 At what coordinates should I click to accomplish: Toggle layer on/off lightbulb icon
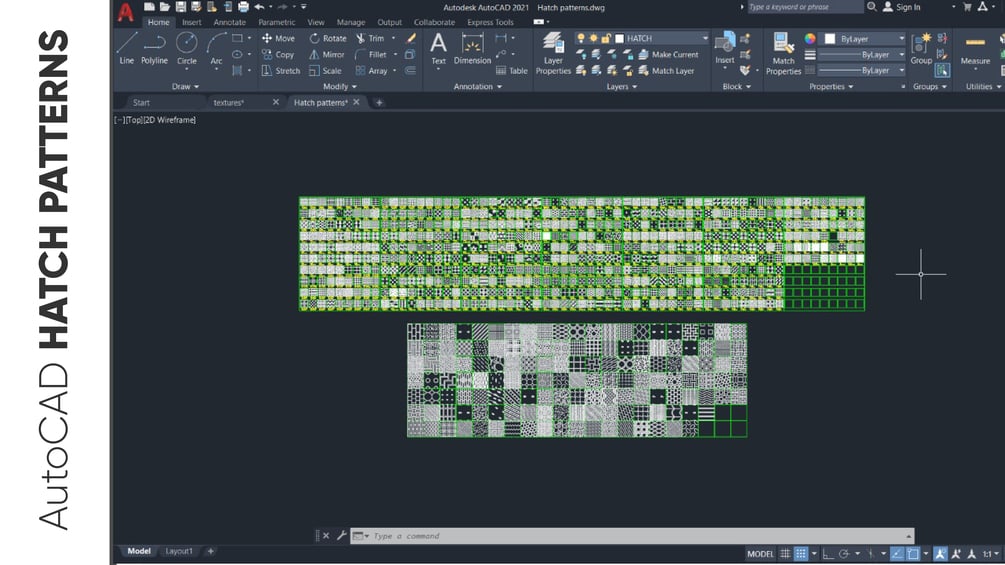[x=581, y=38]
